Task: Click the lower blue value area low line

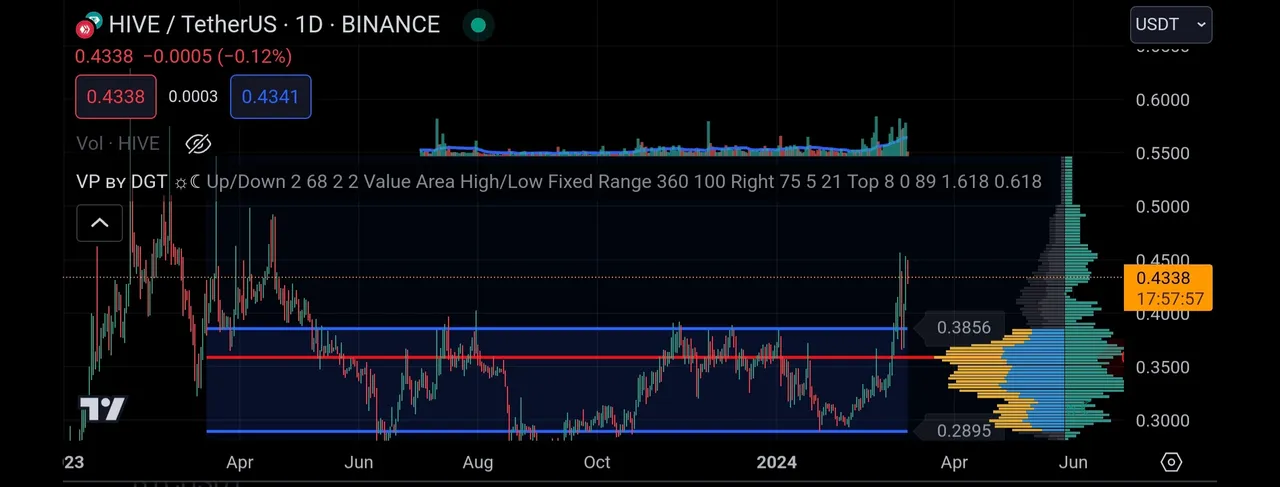Action: (x=556, y=431)
